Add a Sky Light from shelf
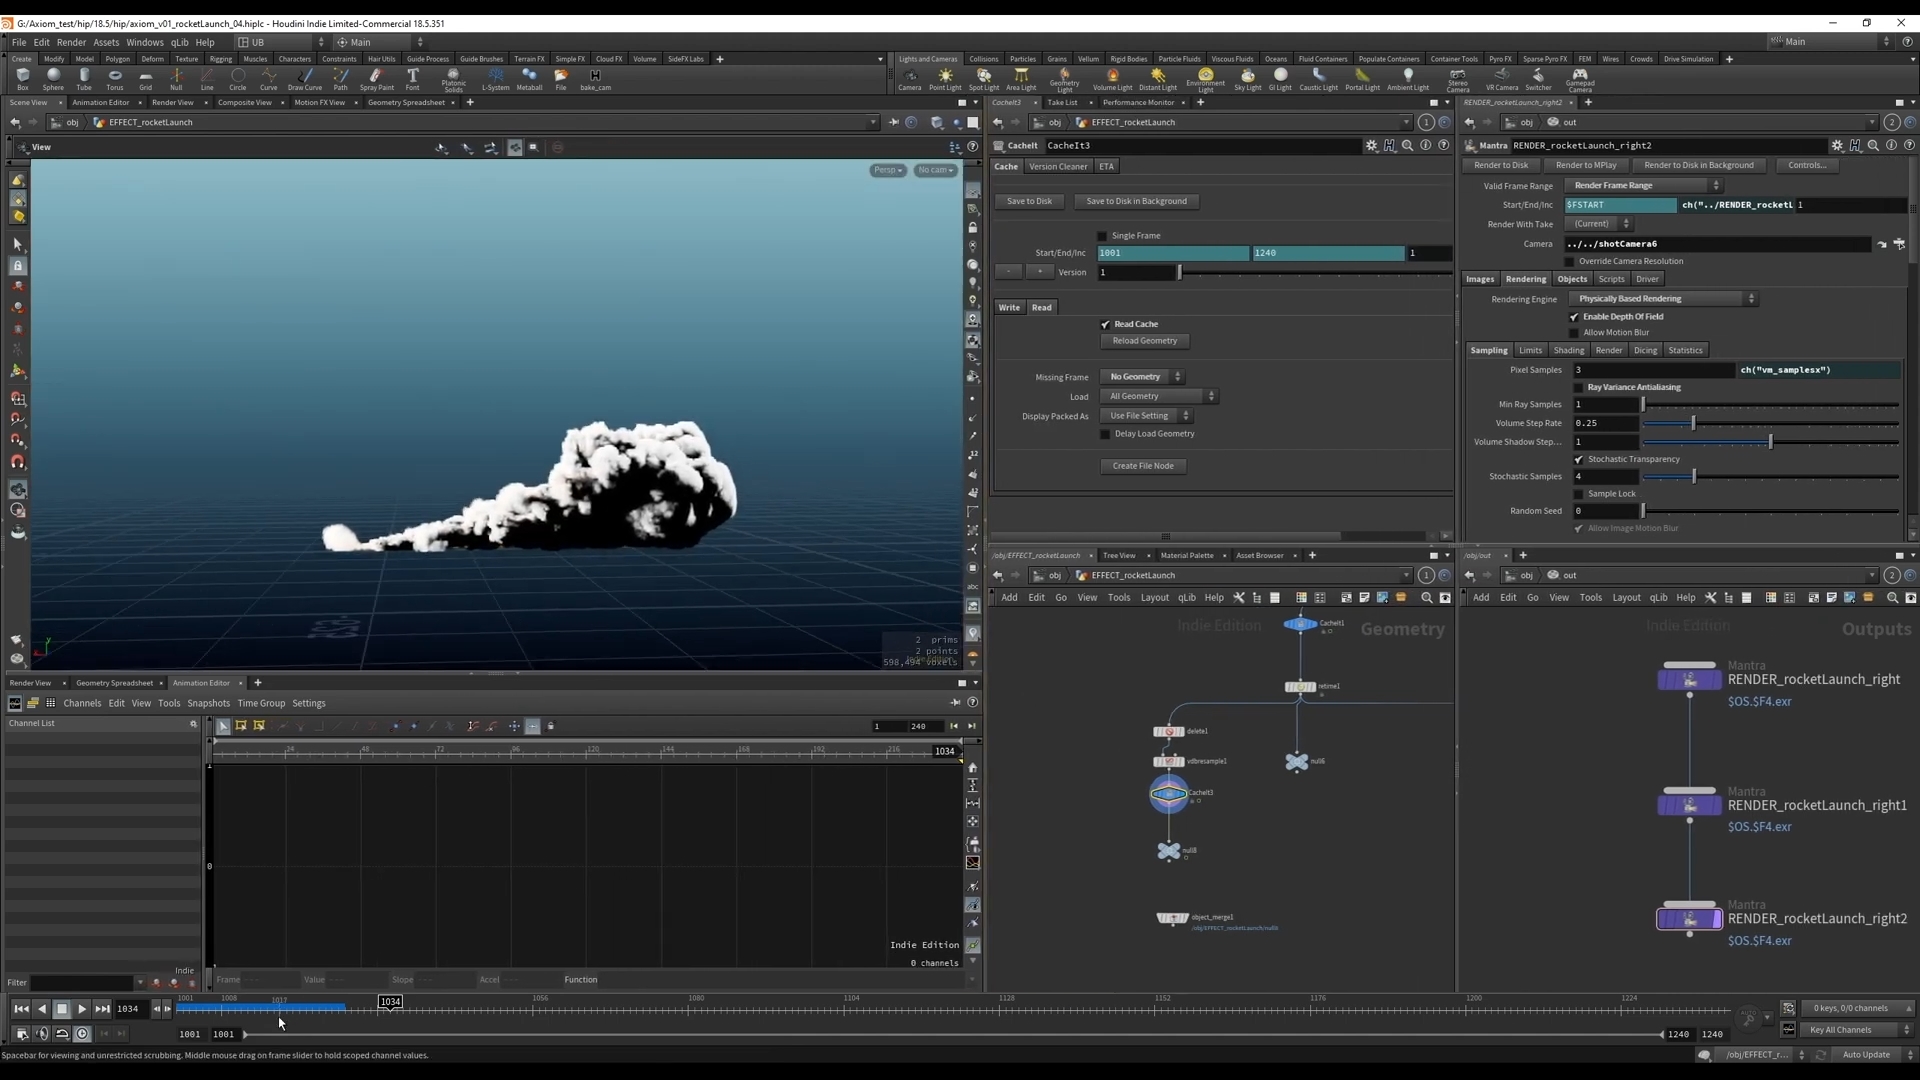 (x=1247, y=77)
